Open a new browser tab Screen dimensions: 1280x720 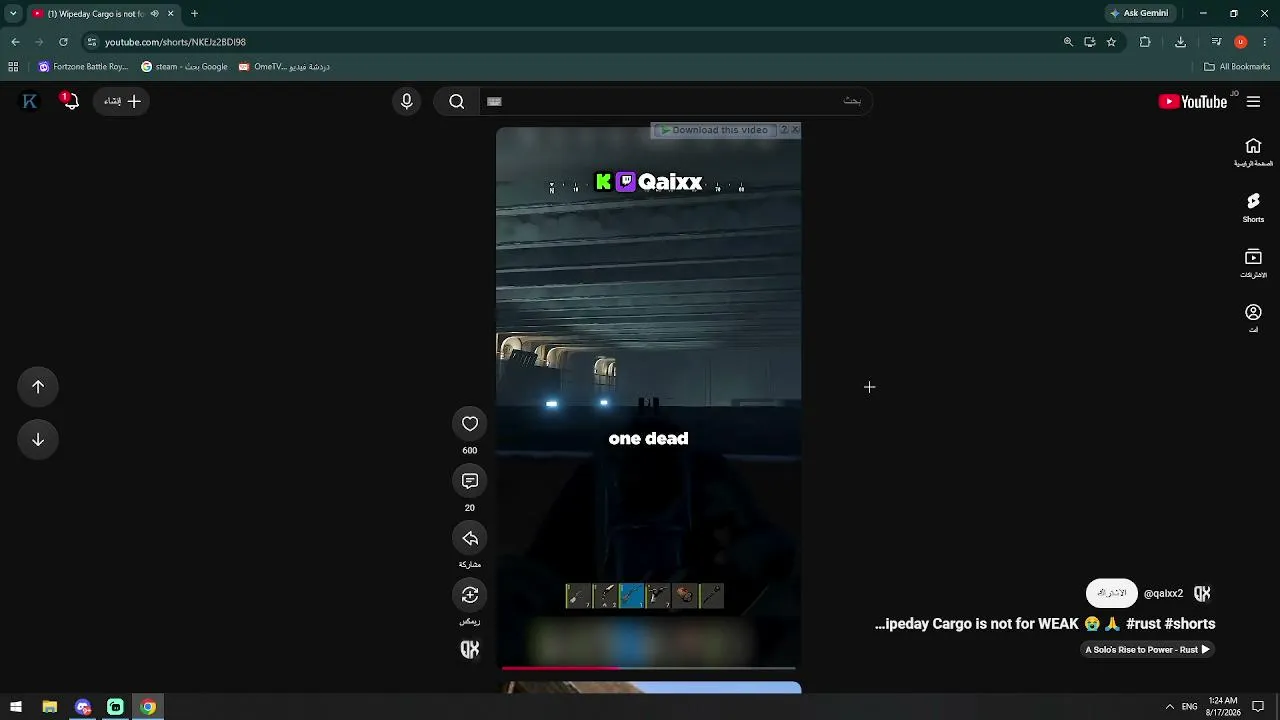click(x=194, y=14)
